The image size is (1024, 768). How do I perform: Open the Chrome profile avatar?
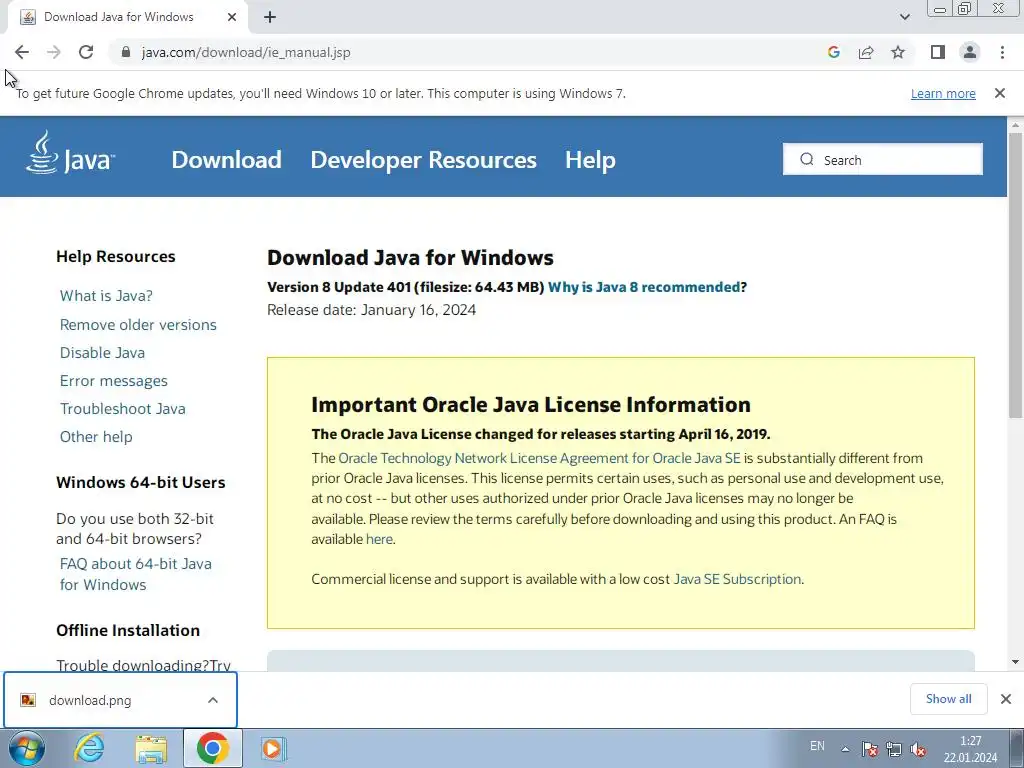[970, 52]
